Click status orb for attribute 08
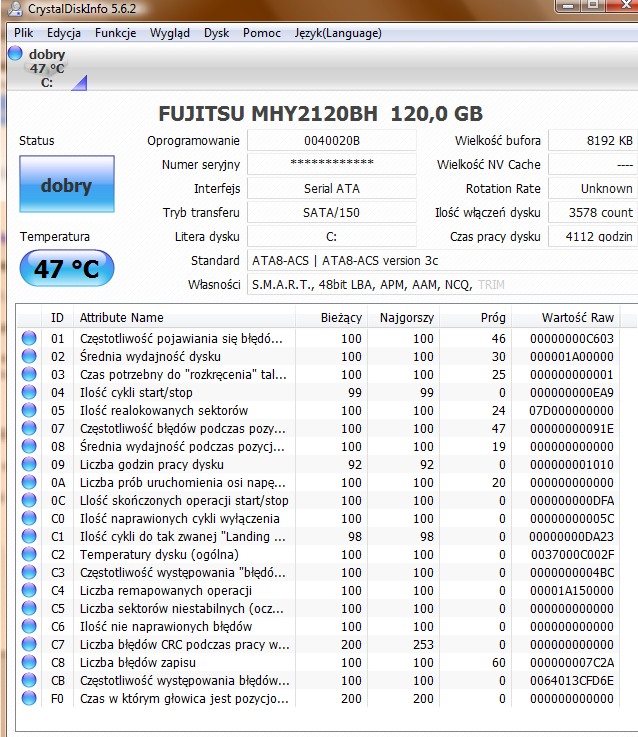The width and height of the screenshot is (638, 737). 29,446
